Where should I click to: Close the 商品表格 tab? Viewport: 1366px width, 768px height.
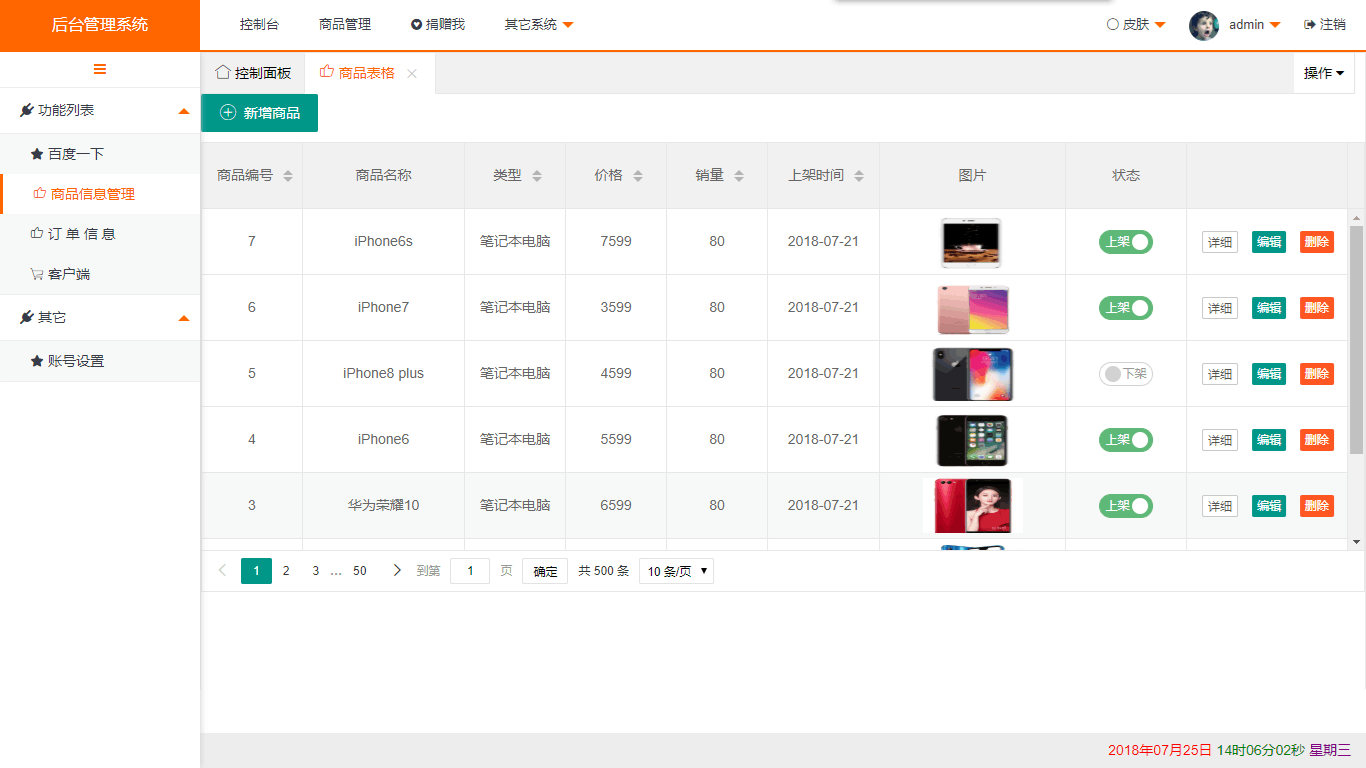[412, 74]
